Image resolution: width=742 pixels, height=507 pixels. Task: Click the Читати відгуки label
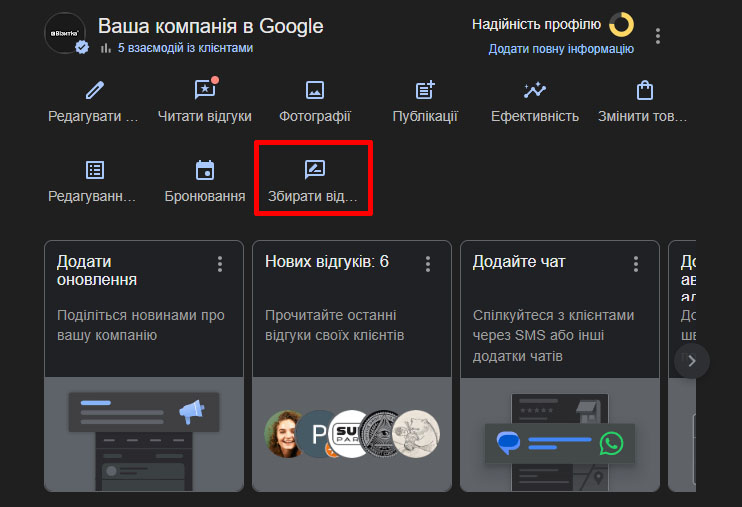(204, 116)
